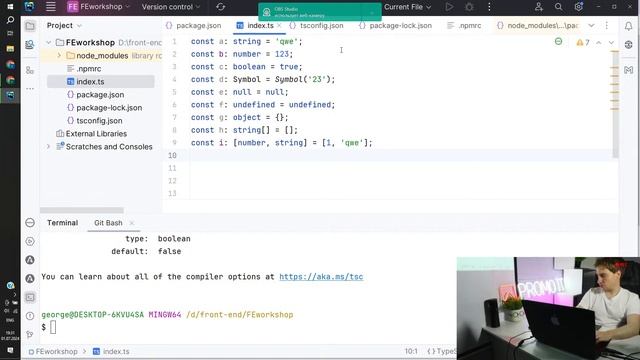Close the index.ts editor tab

point(279,25)
